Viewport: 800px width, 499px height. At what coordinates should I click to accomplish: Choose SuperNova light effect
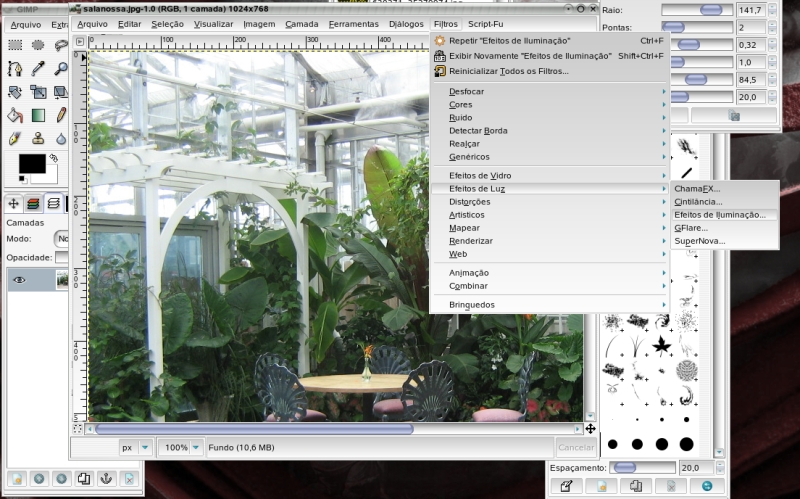click(x=724, y=241)
